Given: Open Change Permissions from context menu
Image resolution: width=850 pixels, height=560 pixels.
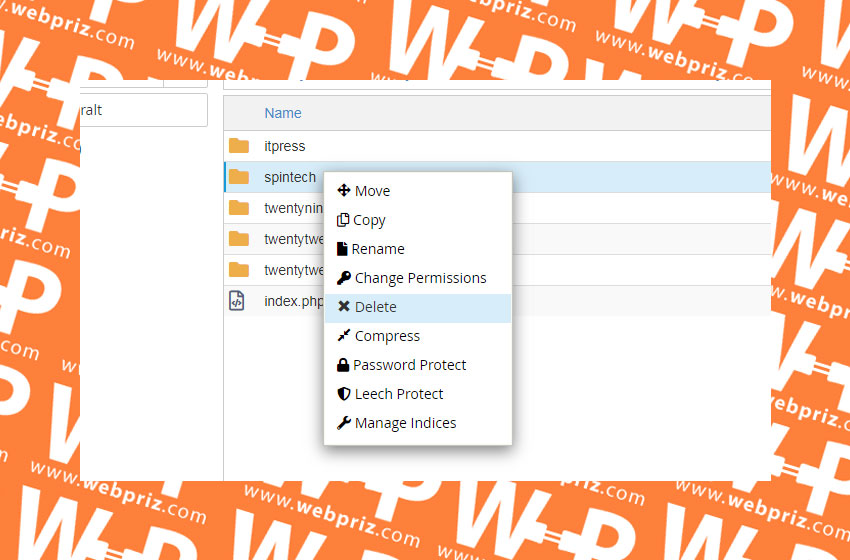Looking at the screenshot, I should coord(417,278).
